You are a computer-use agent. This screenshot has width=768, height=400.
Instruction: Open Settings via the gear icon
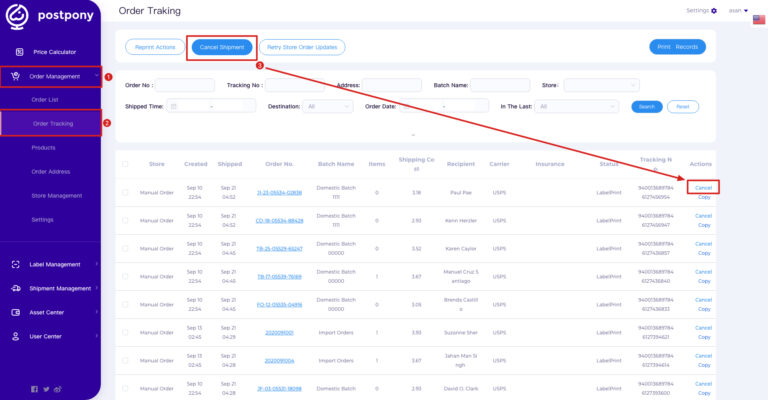coord(714,10)
